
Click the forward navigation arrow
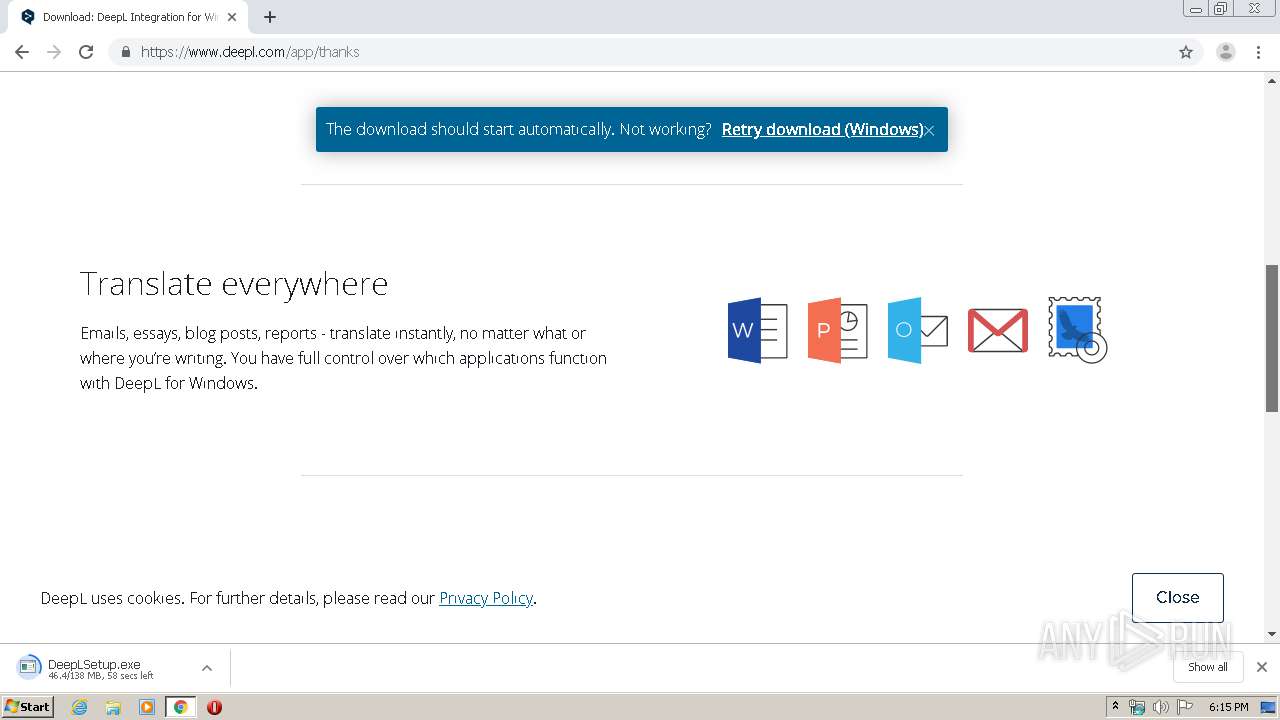tap(54, 52)
